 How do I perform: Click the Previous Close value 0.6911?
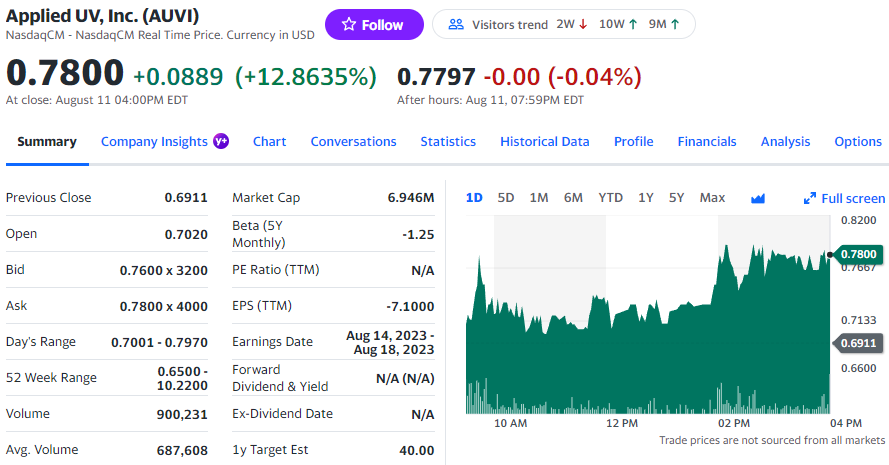point(186,198)
